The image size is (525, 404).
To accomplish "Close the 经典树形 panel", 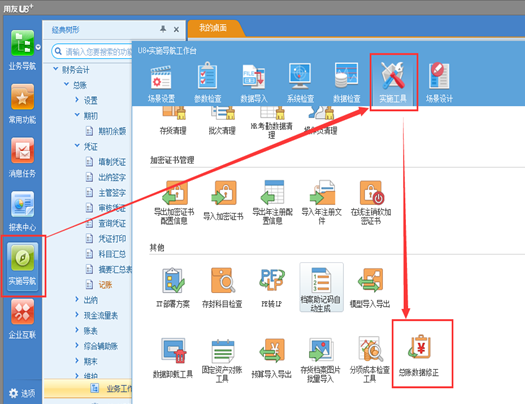I will [176, 29].
